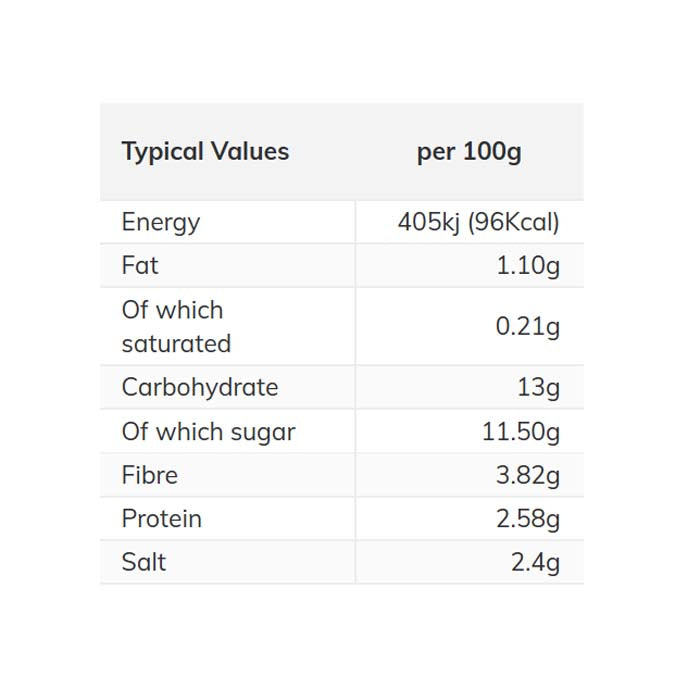700x700 pixels.
Task: Click the 'per 100g' column header
Action: 469,152
